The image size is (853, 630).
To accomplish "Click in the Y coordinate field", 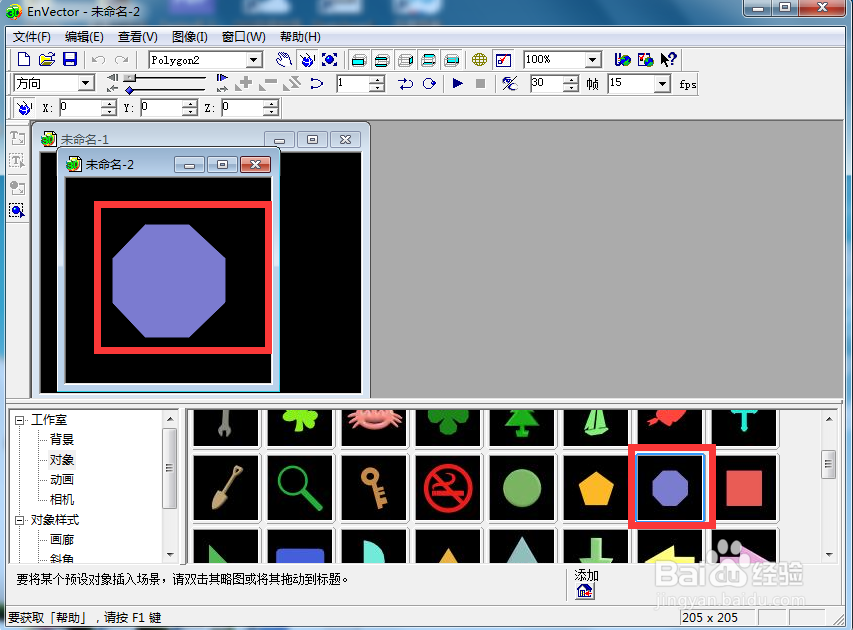I will (160, 108).
